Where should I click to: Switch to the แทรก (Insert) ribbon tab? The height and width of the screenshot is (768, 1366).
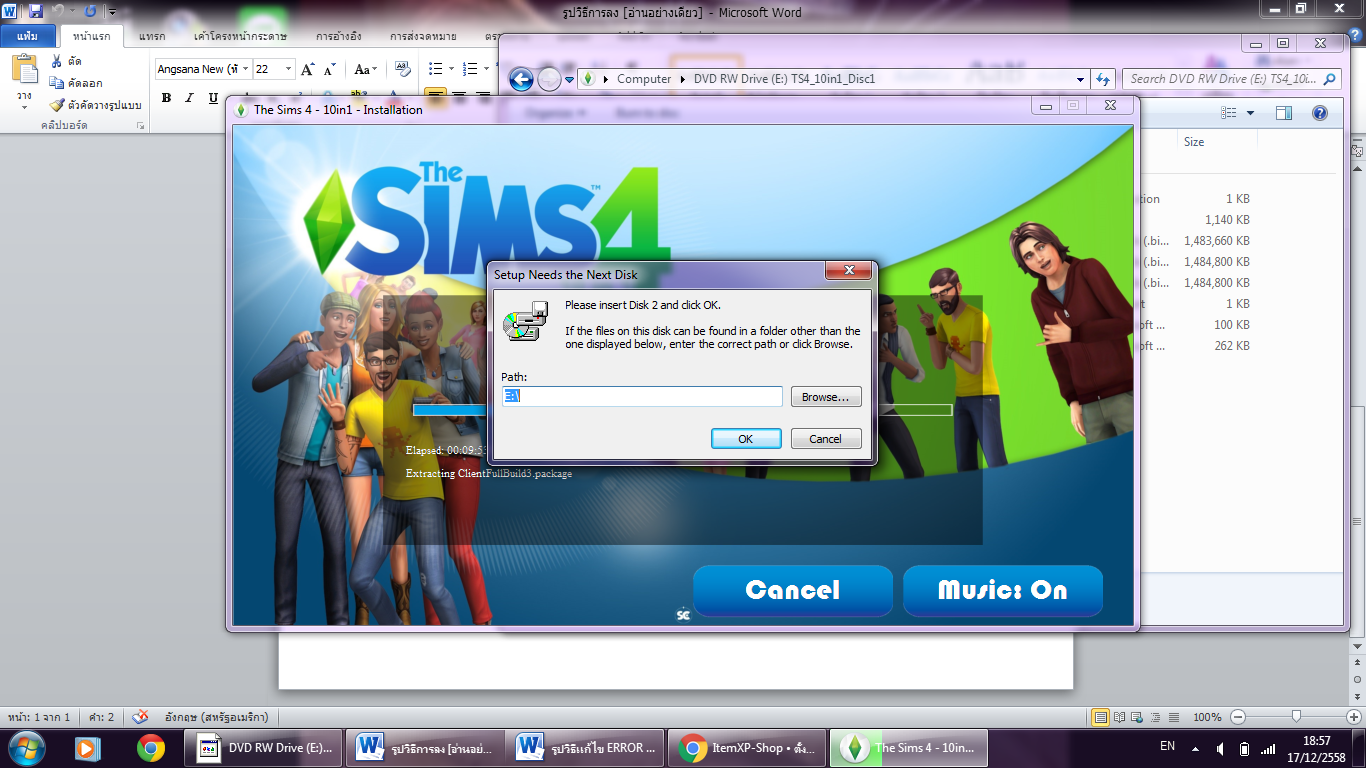(x=152, y=36)
